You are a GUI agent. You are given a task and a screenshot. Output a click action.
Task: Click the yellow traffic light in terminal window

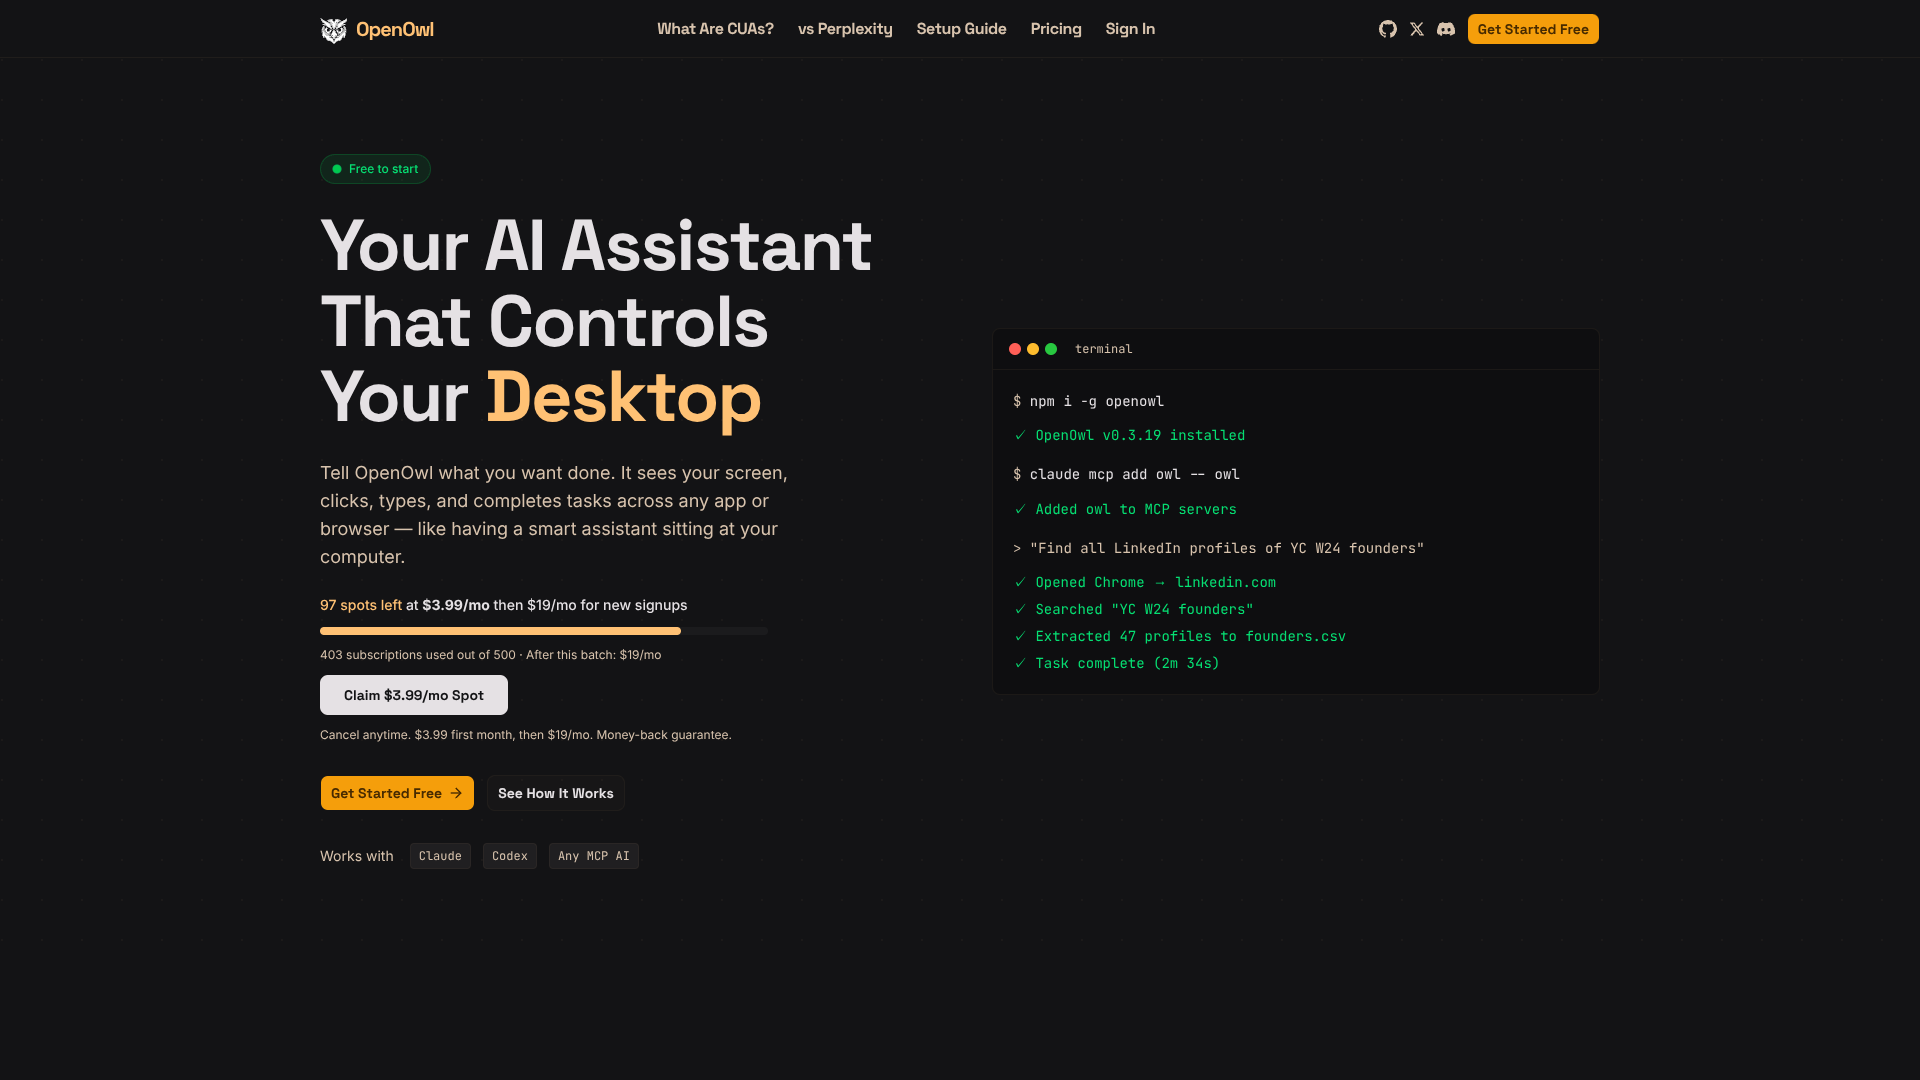[1032, 349]
